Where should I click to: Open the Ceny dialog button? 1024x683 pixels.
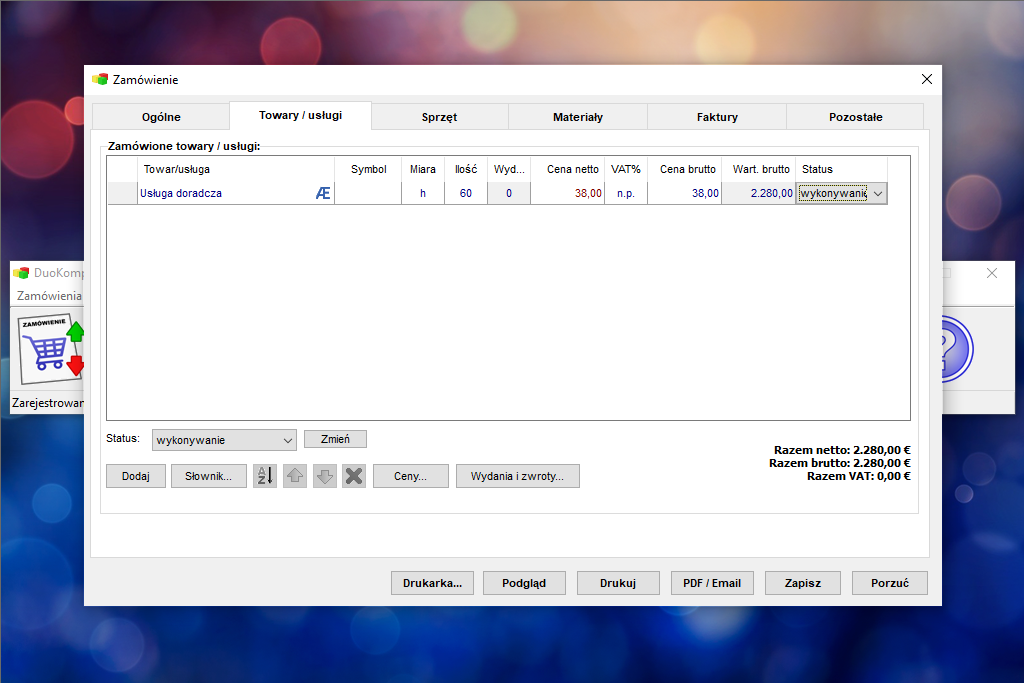click(x=411, y=476)
